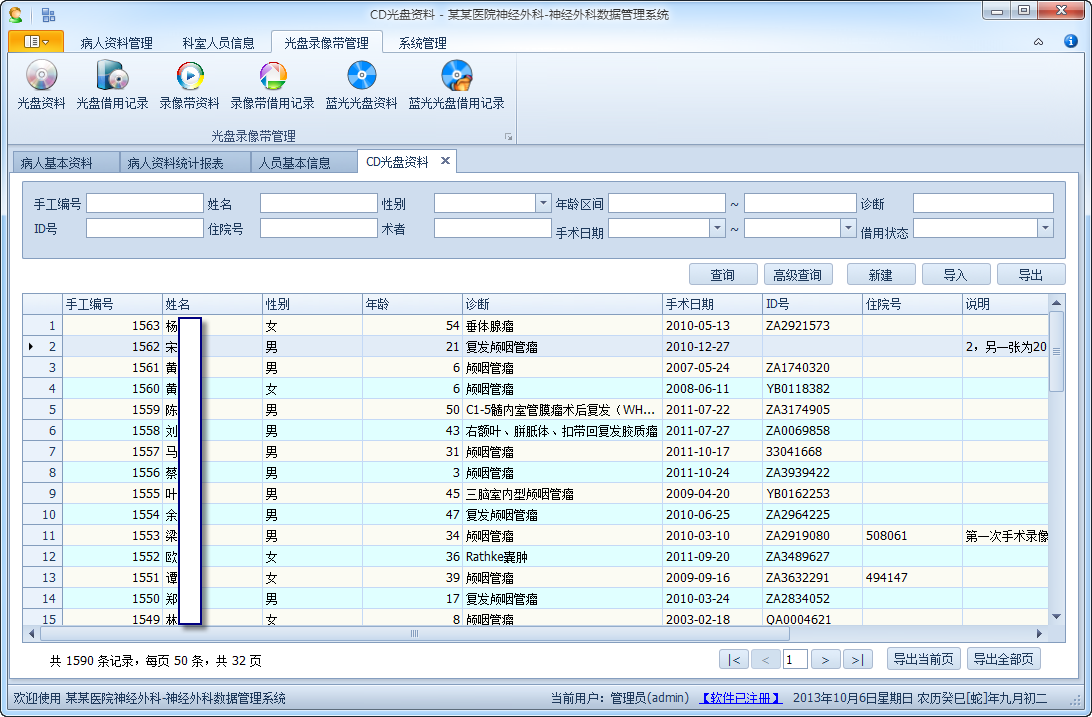Screen dimensions: 1092x717
Task: Go to the last page of records
Action: click(857, 659)
